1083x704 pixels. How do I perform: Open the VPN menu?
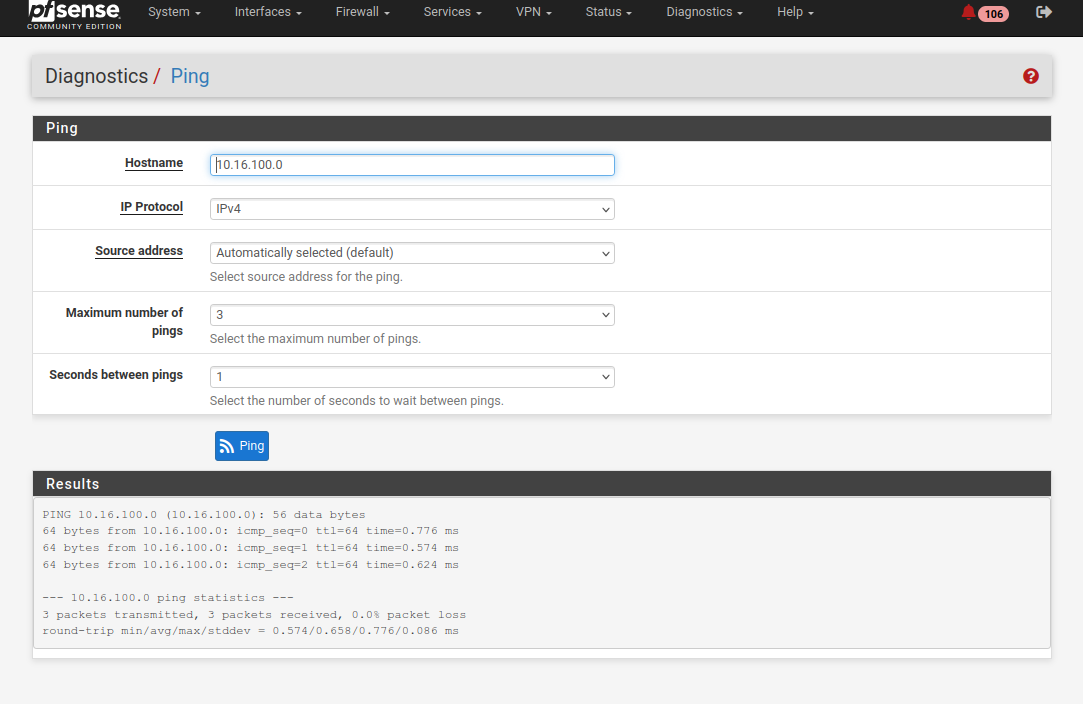(533, 12)
